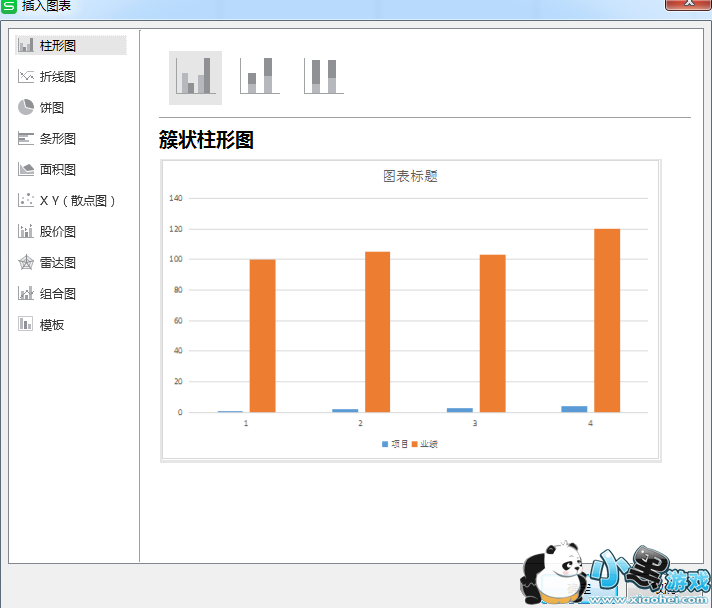Choose the 饼图 pie chart category
This screenshot has height=608, width=712.
coord(51,107)
